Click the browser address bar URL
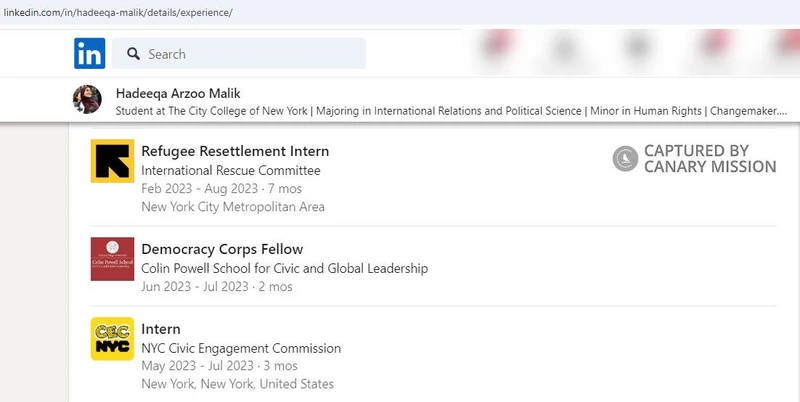This screenshot has width=800, height=402. (118, 13)
